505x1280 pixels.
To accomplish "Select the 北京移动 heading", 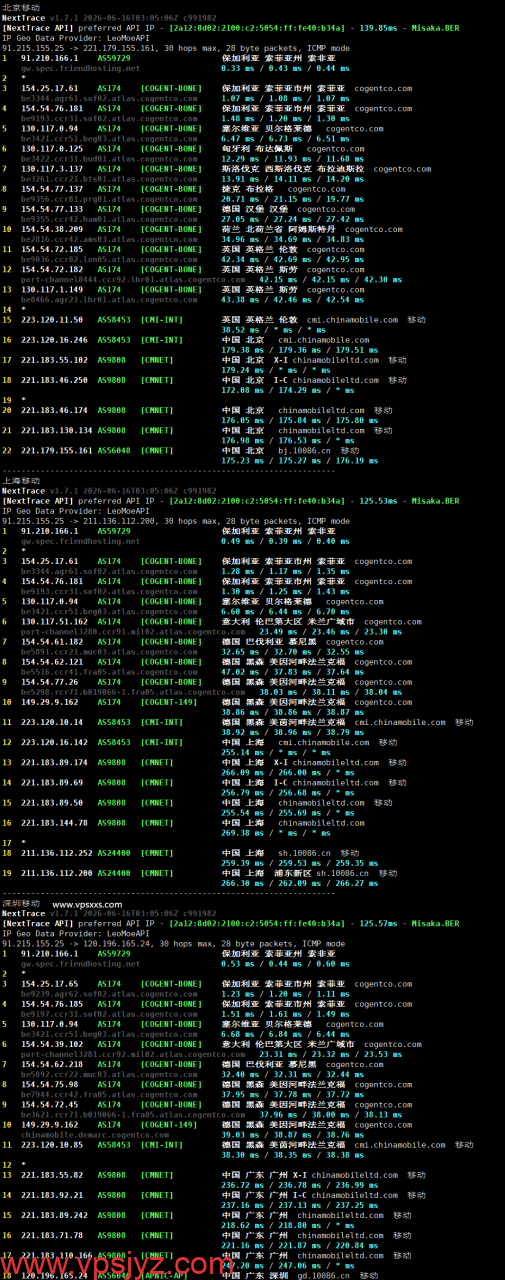I will [x=20, y=7].
